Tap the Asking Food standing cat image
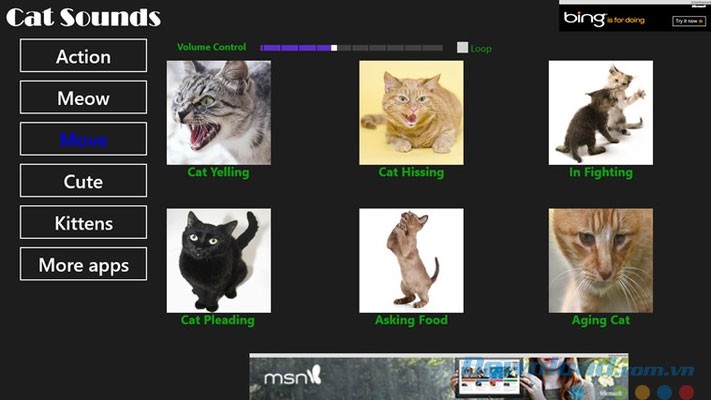This screenshot has width=711, height=400. click(x=411, y=260)
